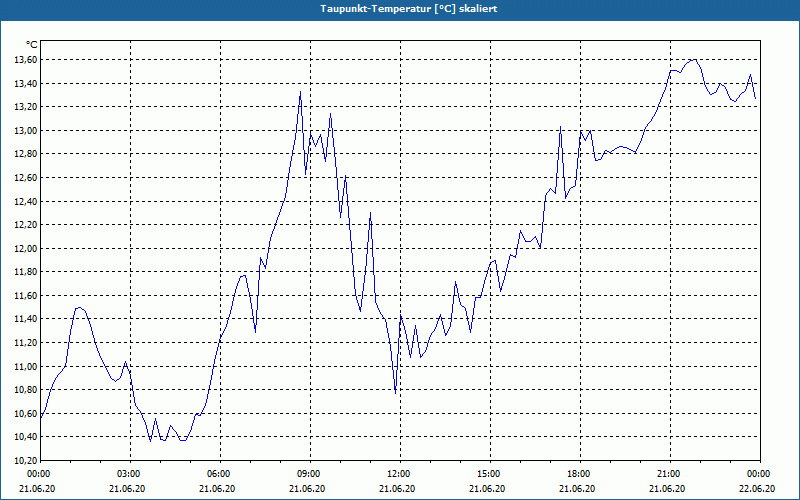The image size is (800, 500).
Task: Click the 11,40 y-axis label
Action: (x=26, y=319)
